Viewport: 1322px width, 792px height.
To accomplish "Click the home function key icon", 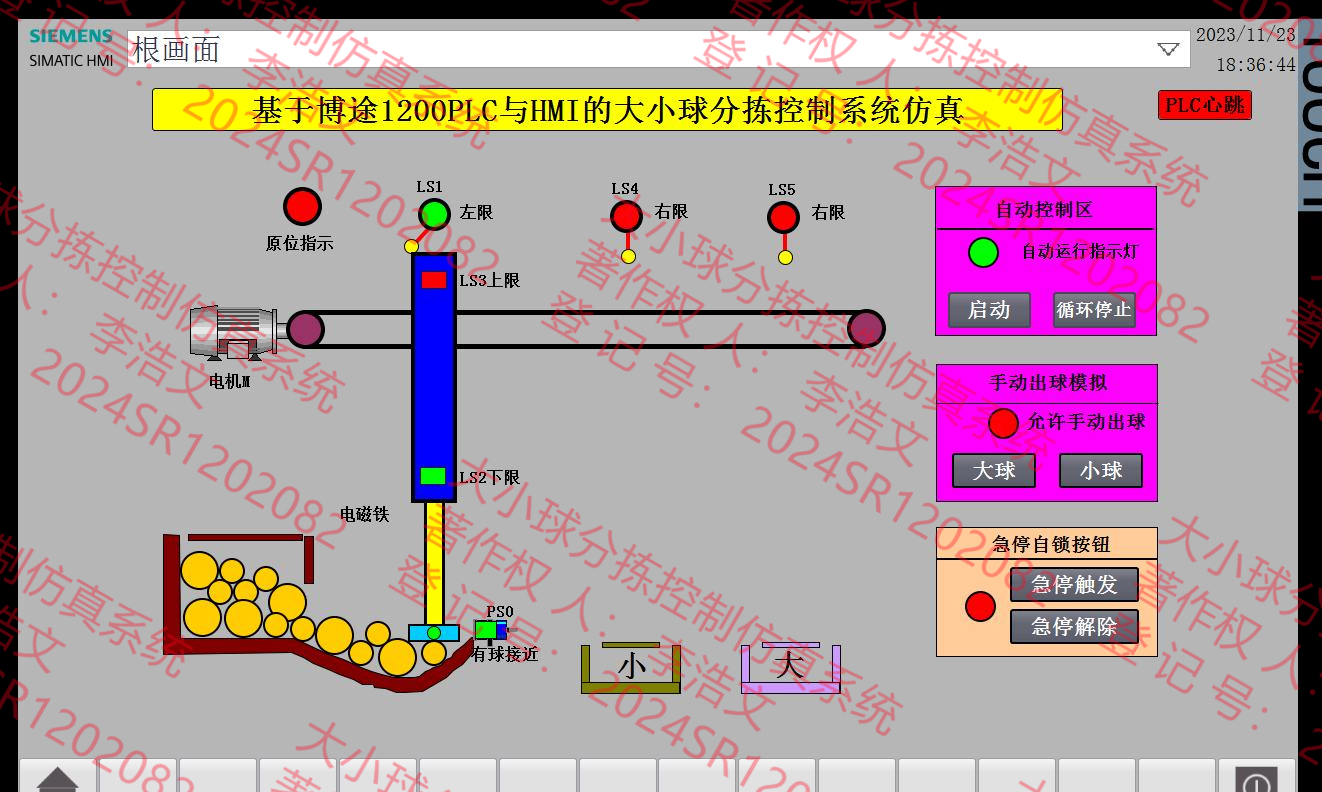I will [58, 778].
